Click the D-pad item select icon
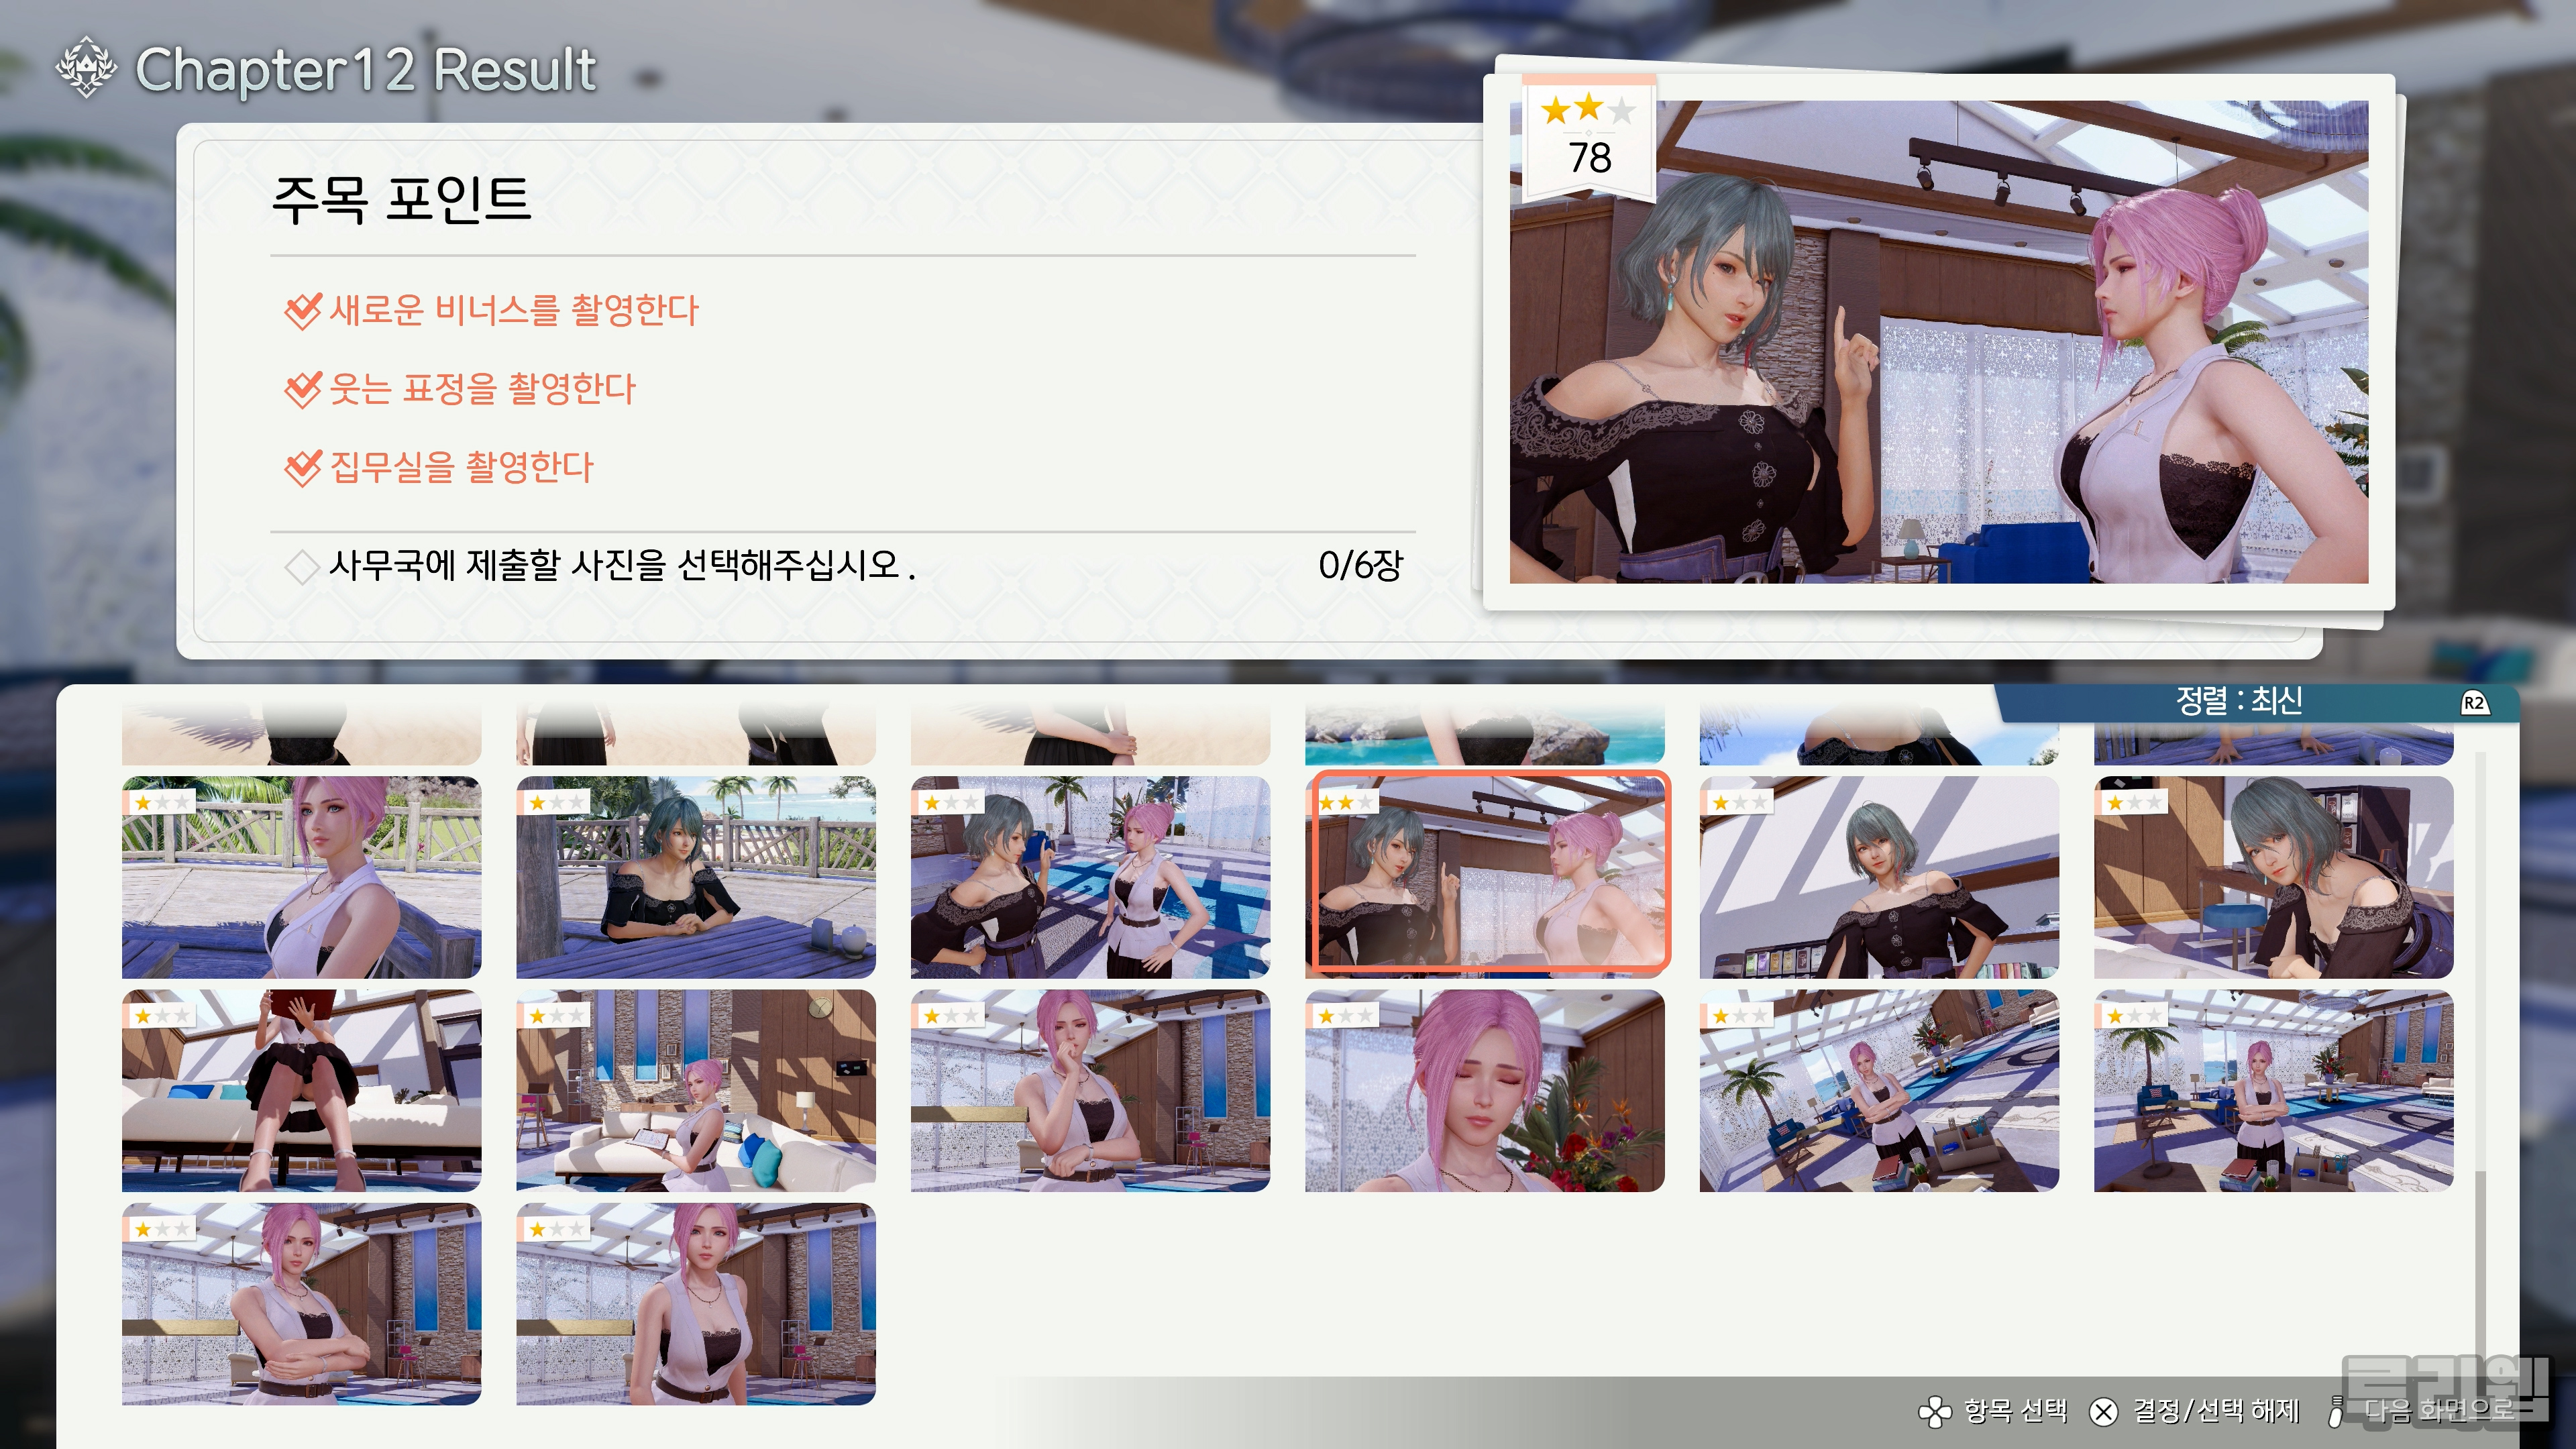Image resolution: width=2576 pixels, height=1449 pixels. coord(1934,1411)
